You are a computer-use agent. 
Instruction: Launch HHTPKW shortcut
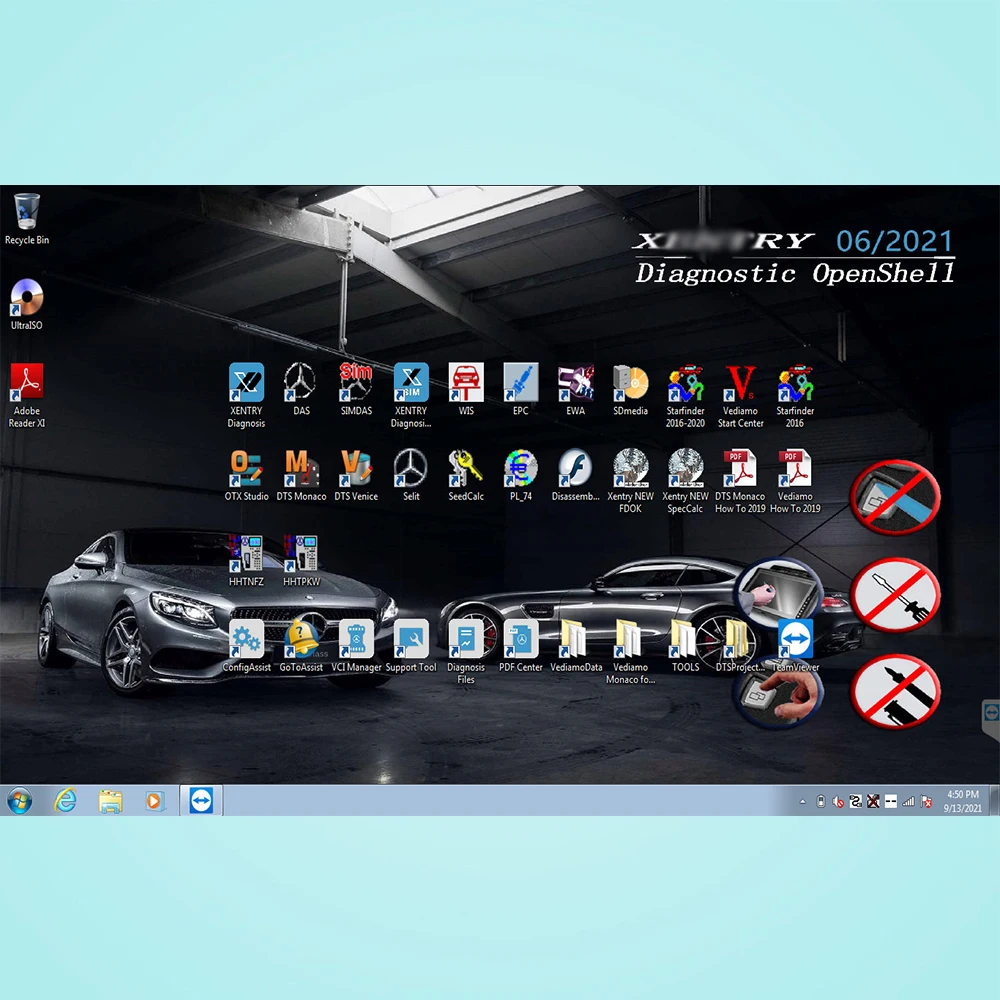tap(301, 560)
